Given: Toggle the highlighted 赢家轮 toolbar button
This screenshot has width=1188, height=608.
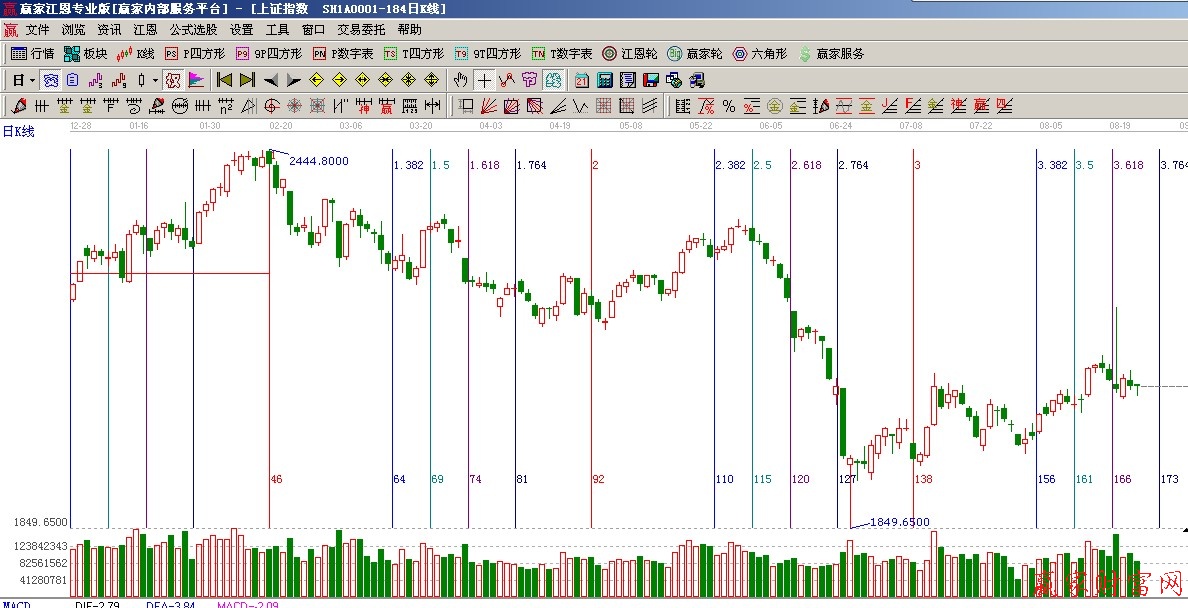Looking at the screenshot, I should tap(553, 80).
